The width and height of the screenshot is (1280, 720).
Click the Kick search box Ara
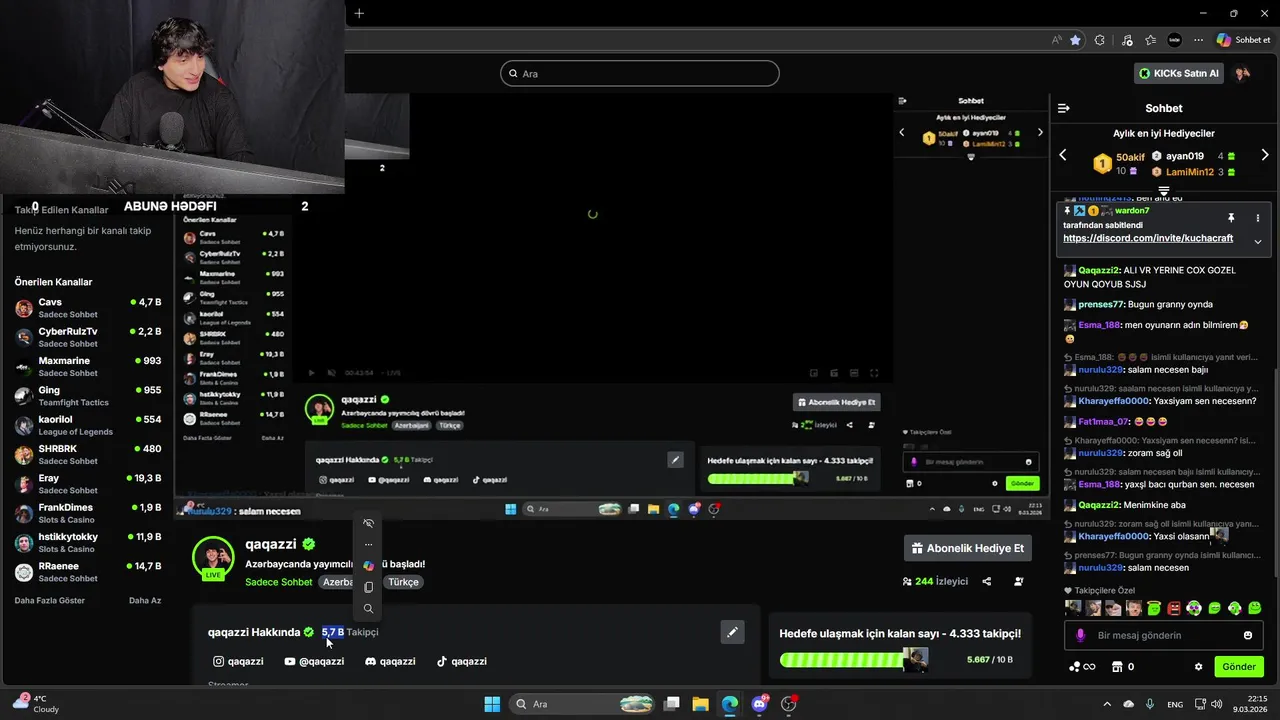pyautogui.click(x=640, y=73)
